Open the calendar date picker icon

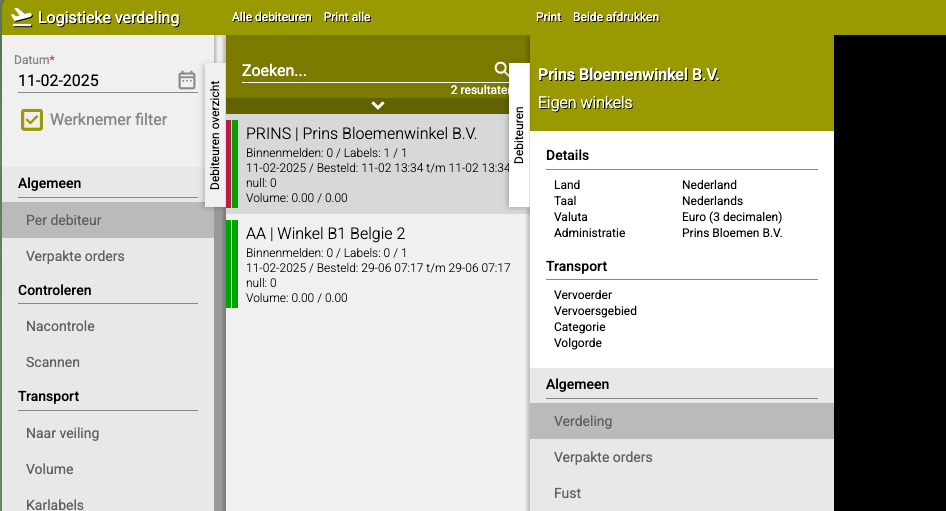pos(187,80)
